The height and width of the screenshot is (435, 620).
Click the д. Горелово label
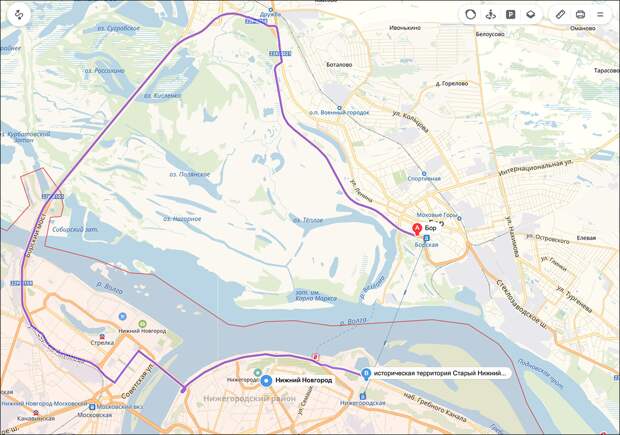[x=452, y=84]
